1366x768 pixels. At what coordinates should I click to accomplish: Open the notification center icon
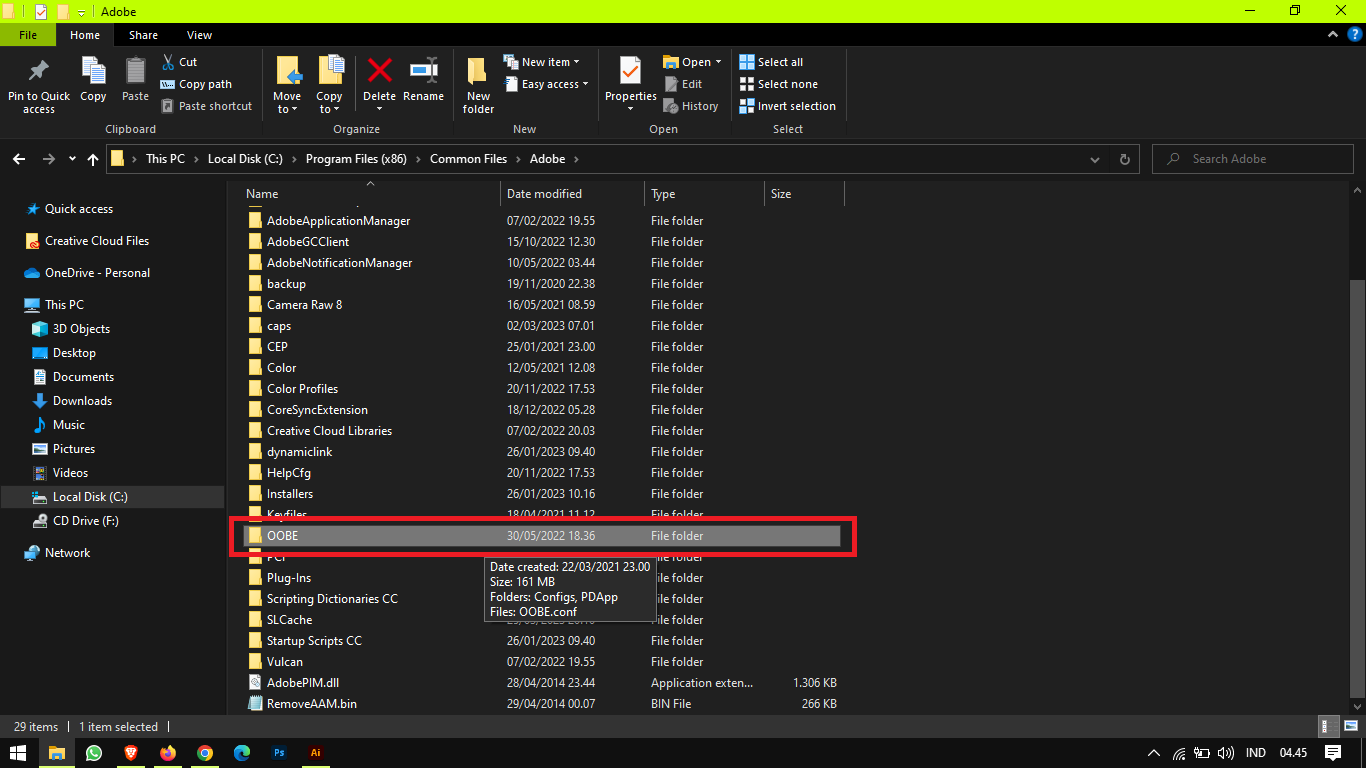coord(1333,753)
